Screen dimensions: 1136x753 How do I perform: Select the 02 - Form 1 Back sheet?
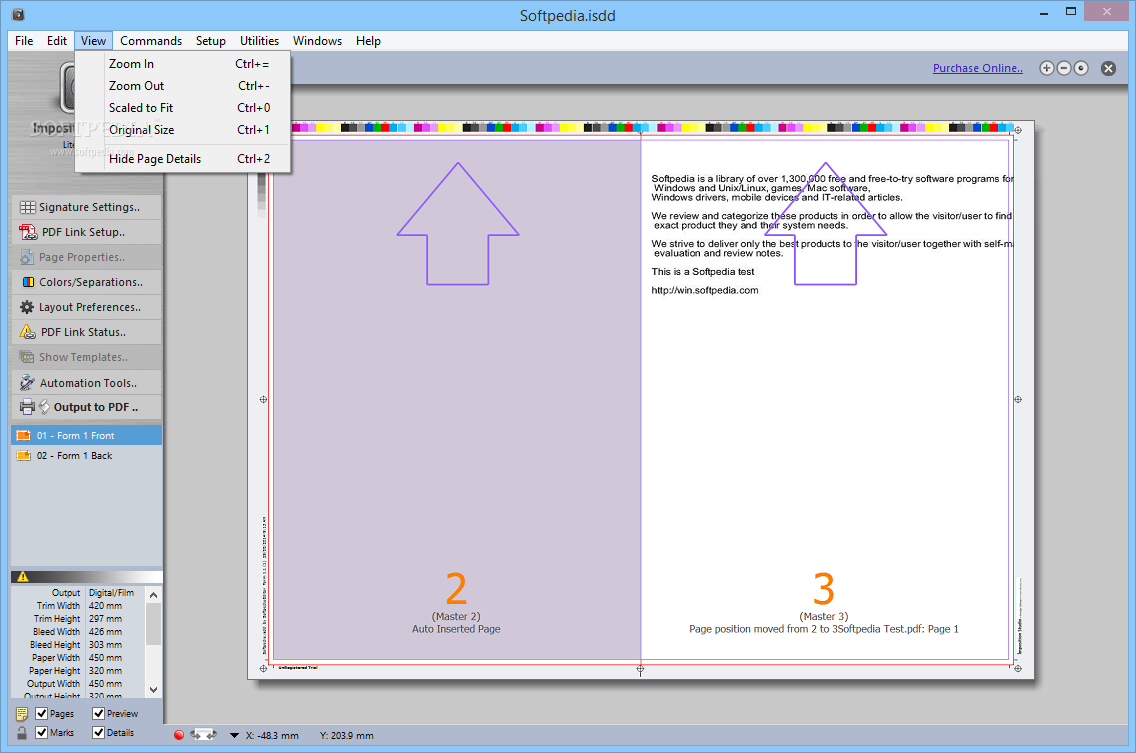click(x=87, y=456)
